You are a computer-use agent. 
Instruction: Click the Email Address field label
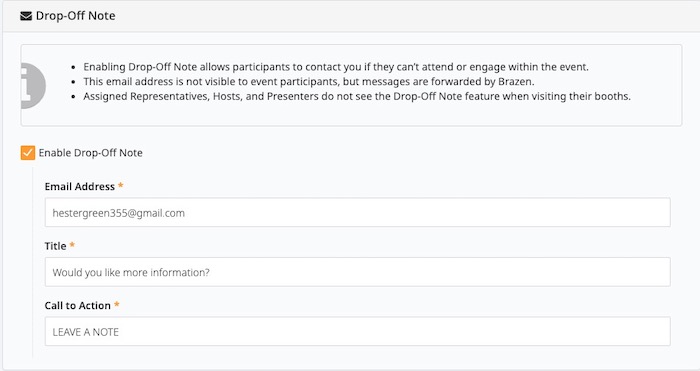click(x=79, y=187)
